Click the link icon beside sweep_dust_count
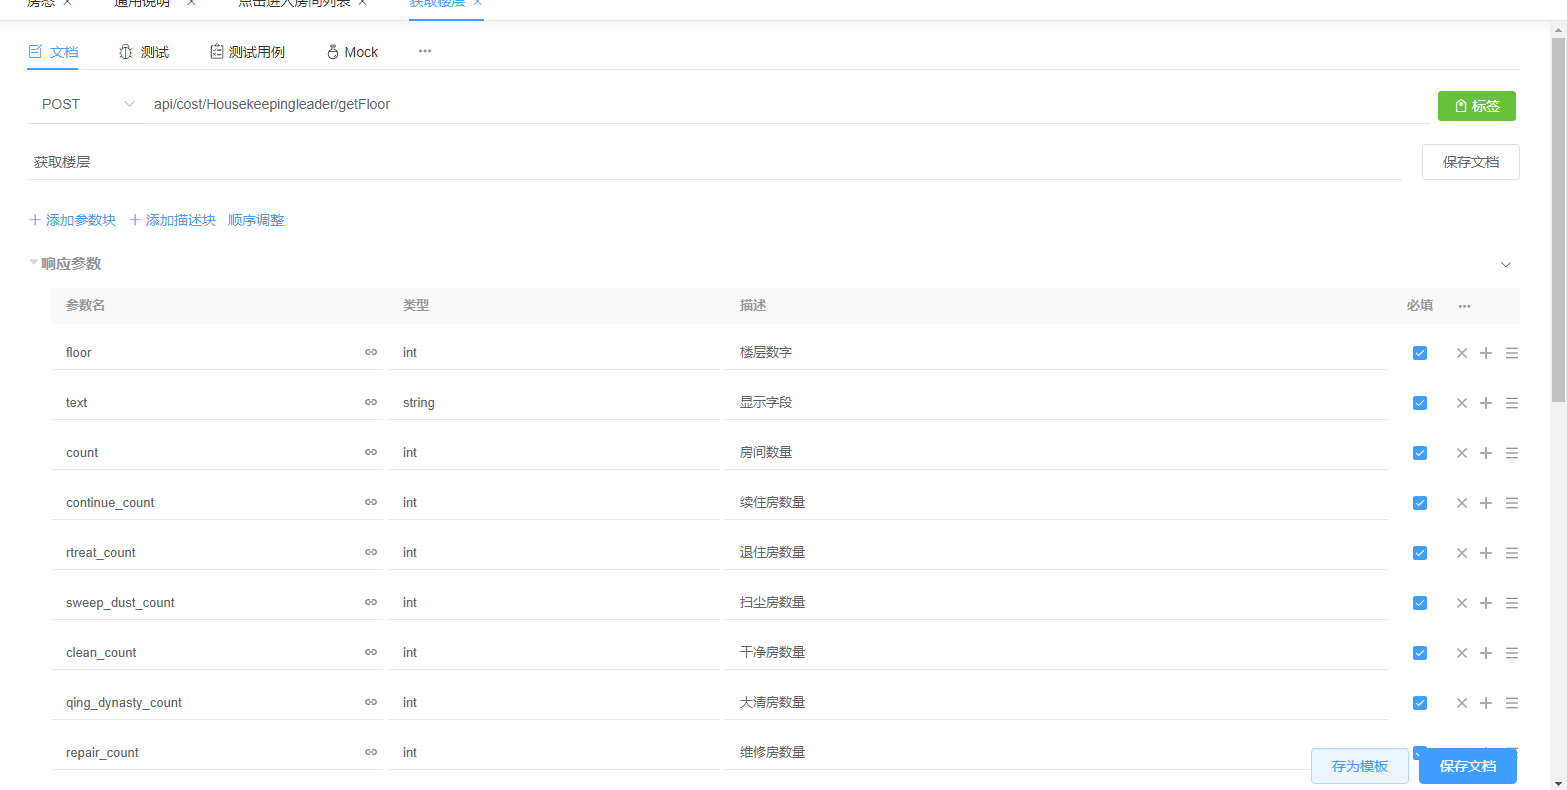Screen dimensions: 1567x790 (371, 602)
